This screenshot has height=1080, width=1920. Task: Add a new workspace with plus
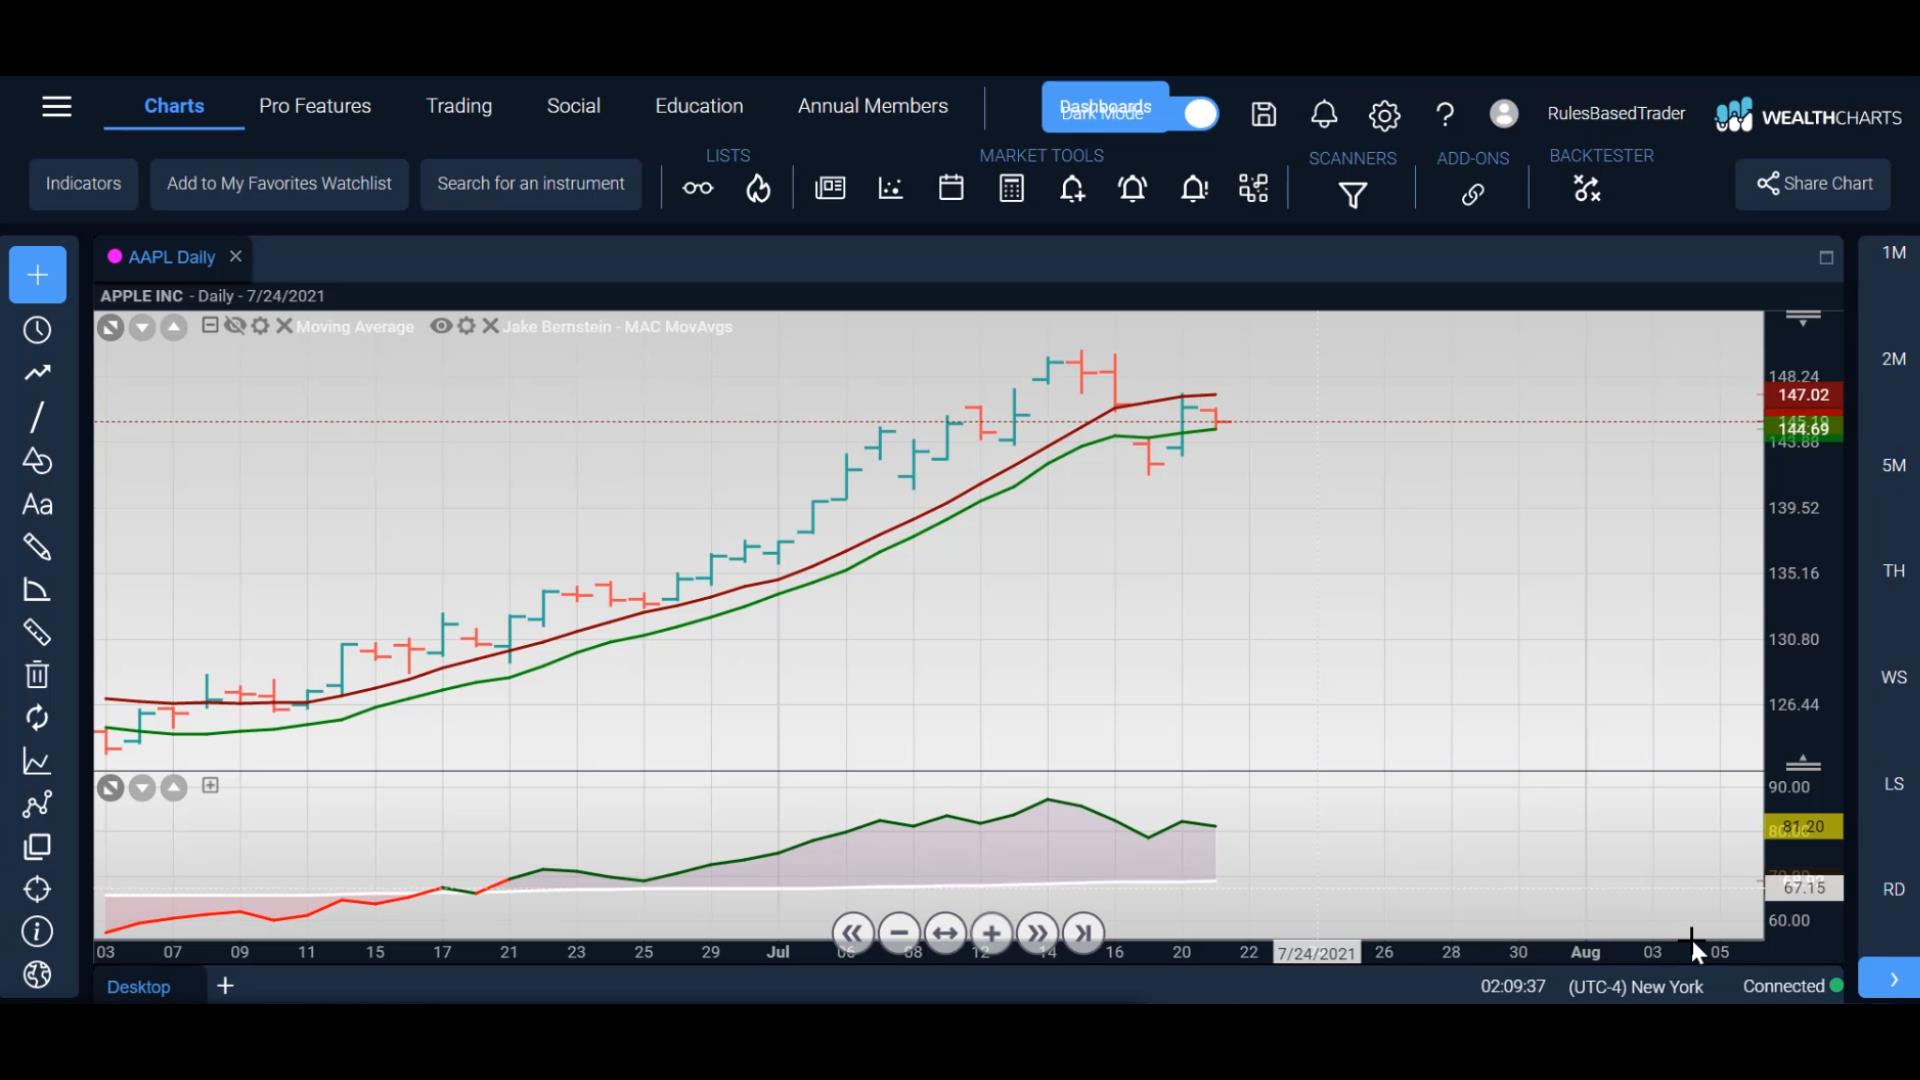click(226, 986)
